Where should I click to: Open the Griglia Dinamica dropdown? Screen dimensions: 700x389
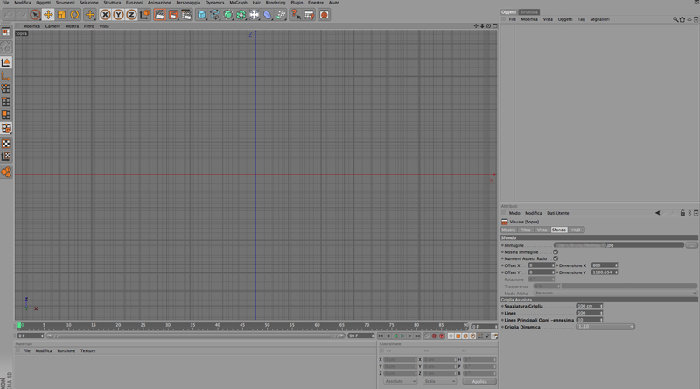point(605,327)
